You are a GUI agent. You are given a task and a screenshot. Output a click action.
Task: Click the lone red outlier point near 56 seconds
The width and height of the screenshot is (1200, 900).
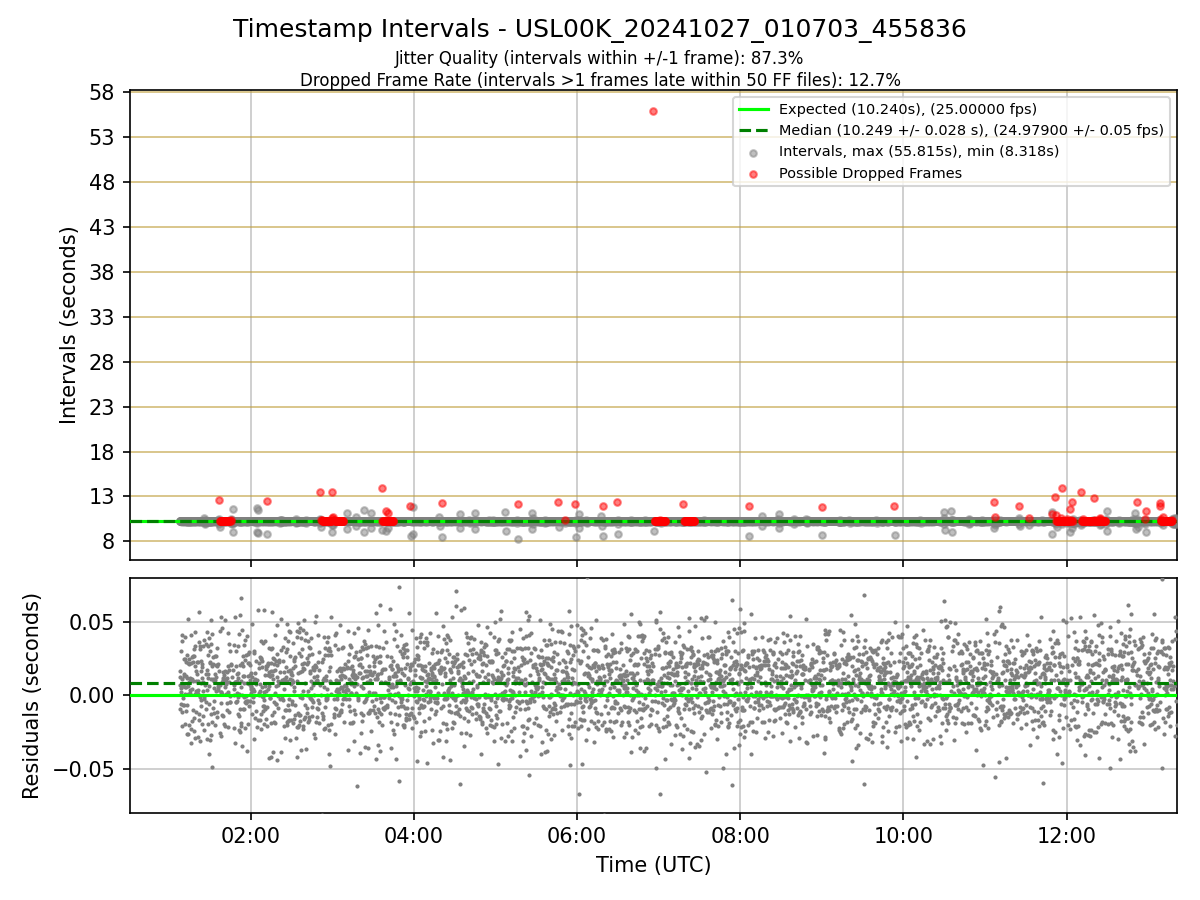point(653,111)
